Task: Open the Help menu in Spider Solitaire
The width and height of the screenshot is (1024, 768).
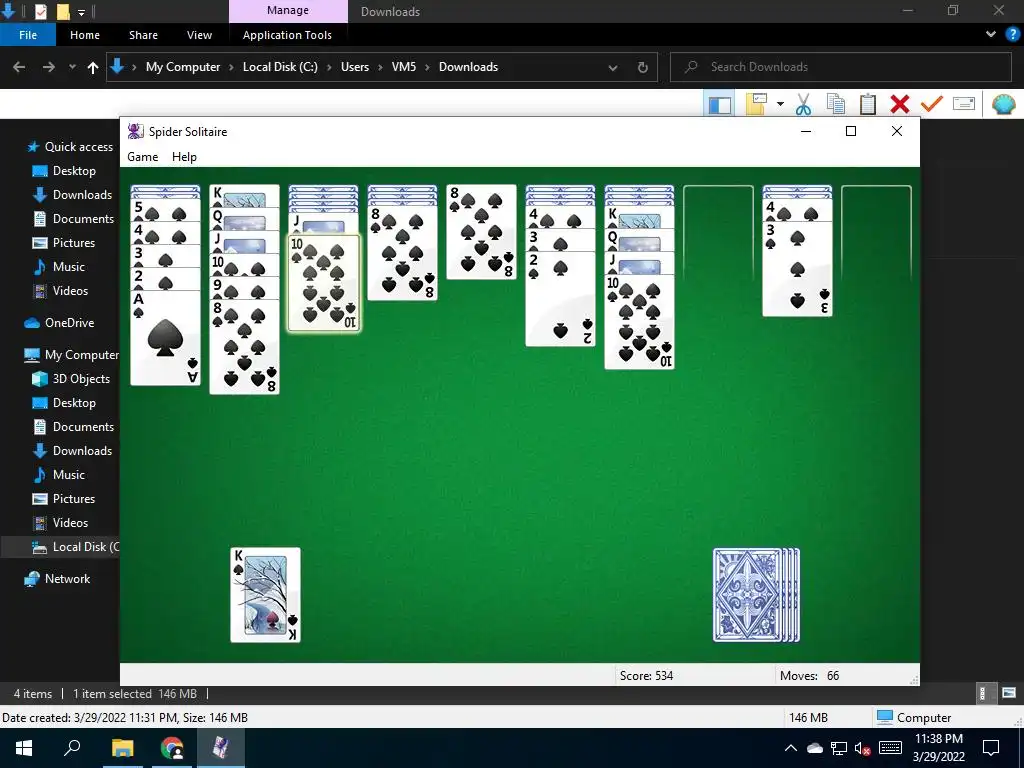Action: pyautogui.click(x=184, y=157)
